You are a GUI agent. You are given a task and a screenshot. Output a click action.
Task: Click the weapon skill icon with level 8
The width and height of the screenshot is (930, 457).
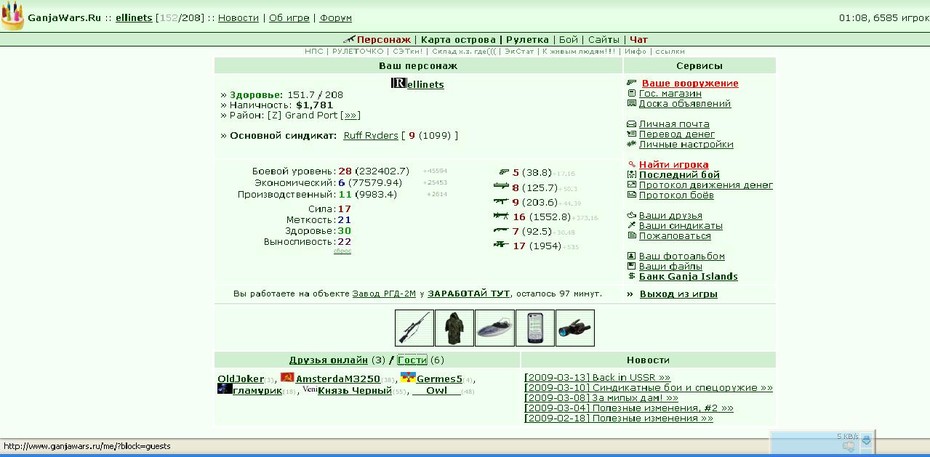(502, 187)
